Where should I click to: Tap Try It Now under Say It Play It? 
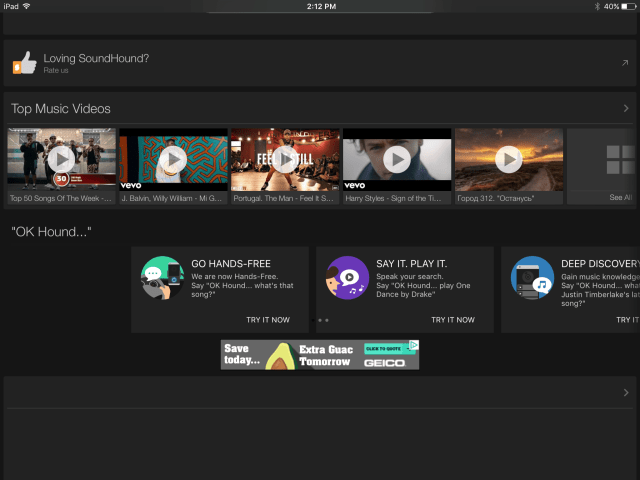point(453,320)
